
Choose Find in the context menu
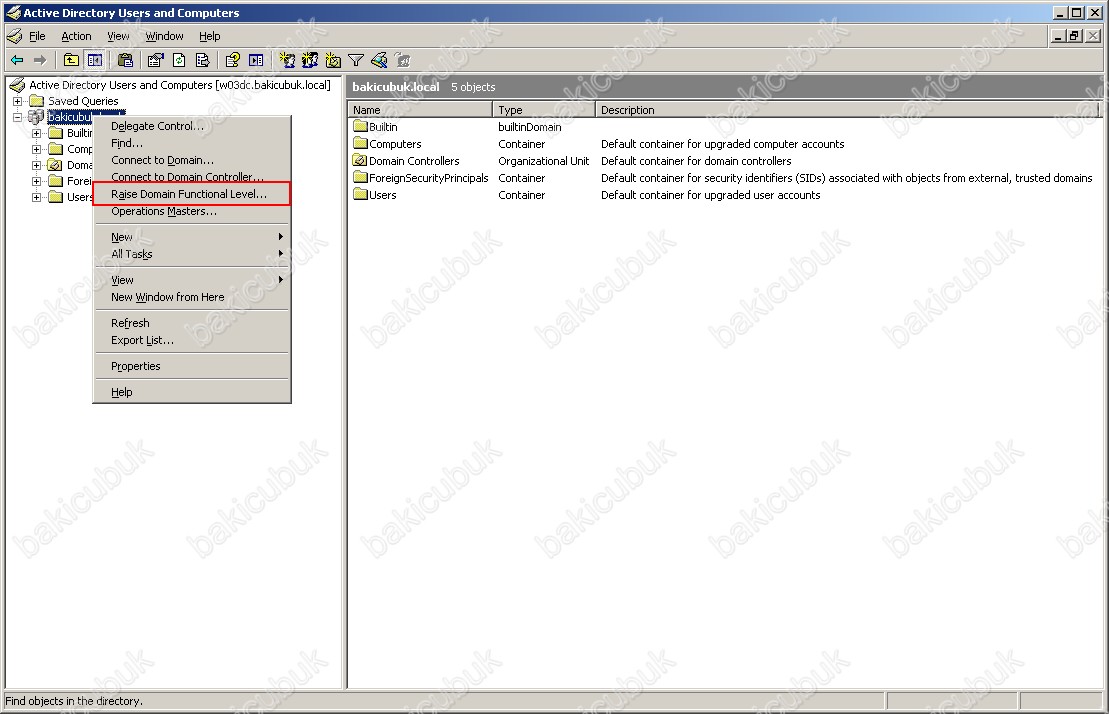[x=192, y=143]
